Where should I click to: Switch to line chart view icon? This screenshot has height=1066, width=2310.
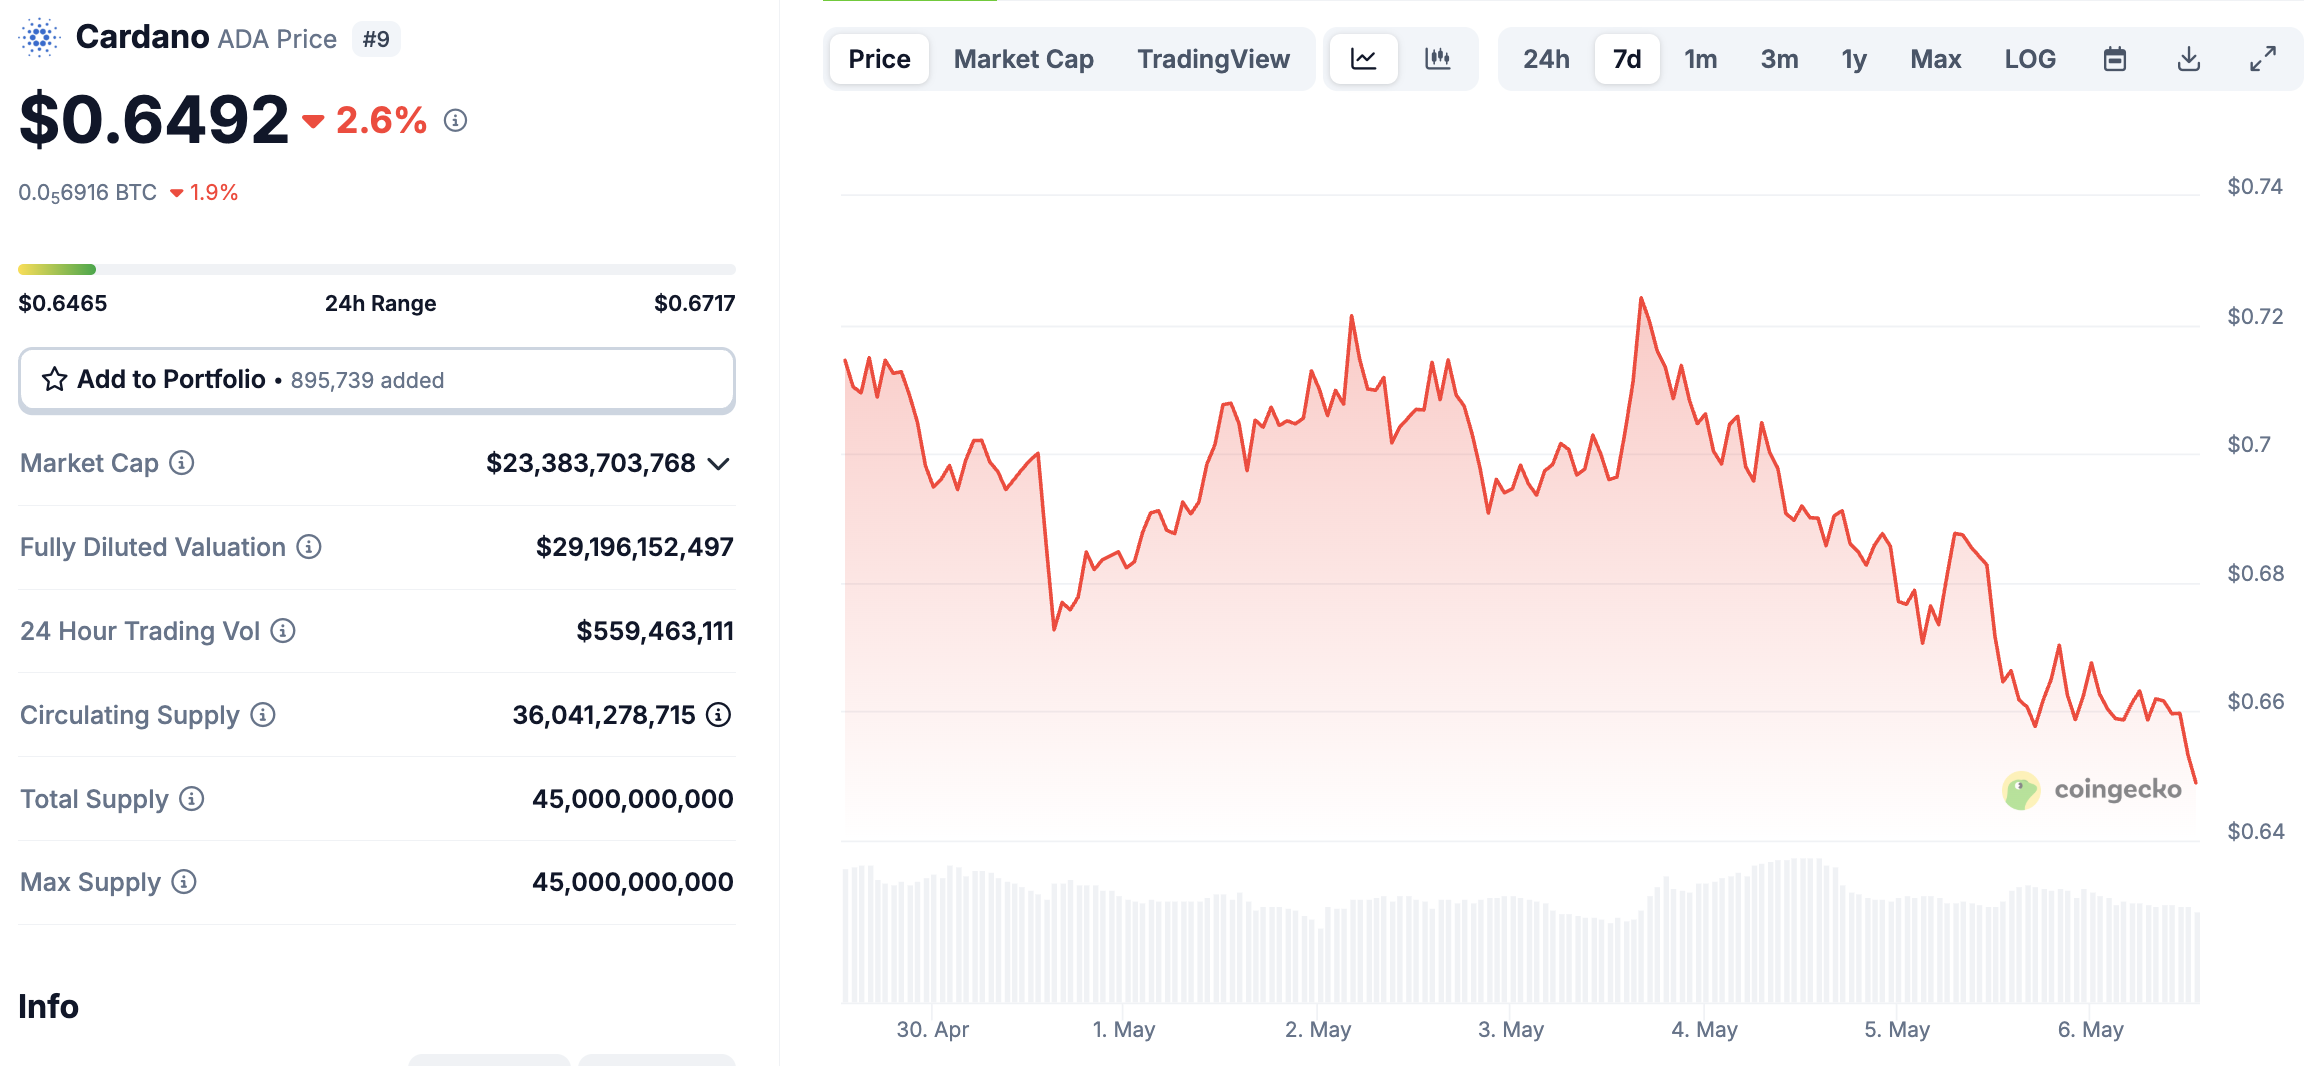click(x=1364, y=59)
